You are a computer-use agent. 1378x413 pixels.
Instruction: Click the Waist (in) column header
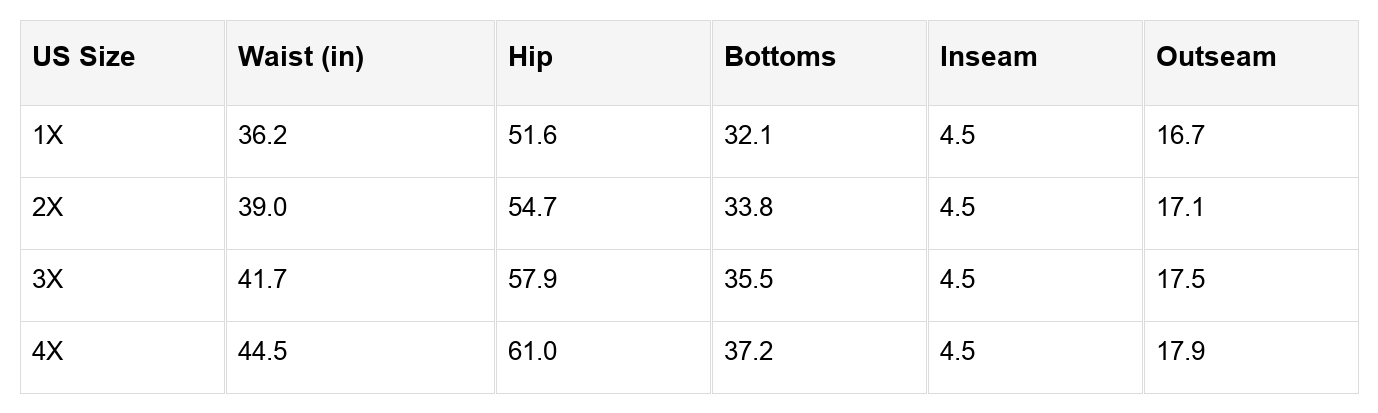coord(301,57)
